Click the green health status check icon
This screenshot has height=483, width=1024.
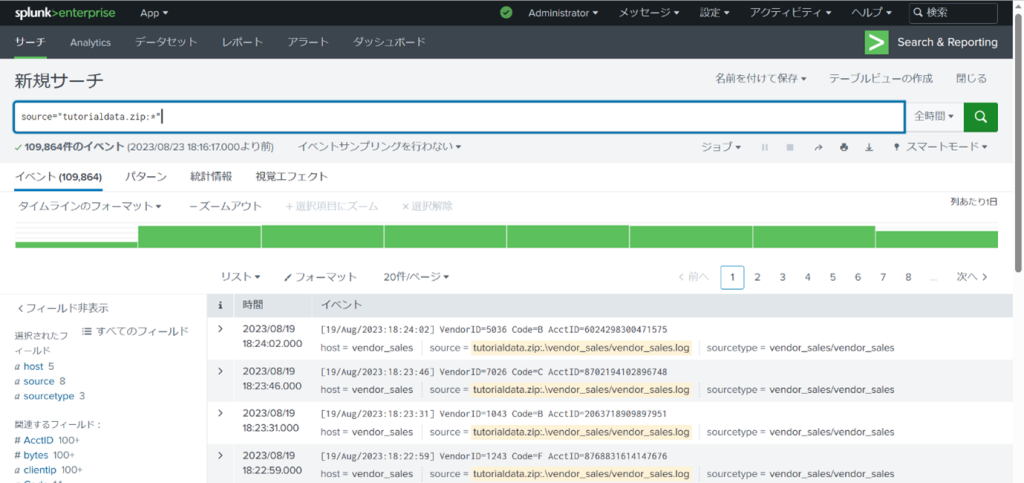click(x=506, y=13)
